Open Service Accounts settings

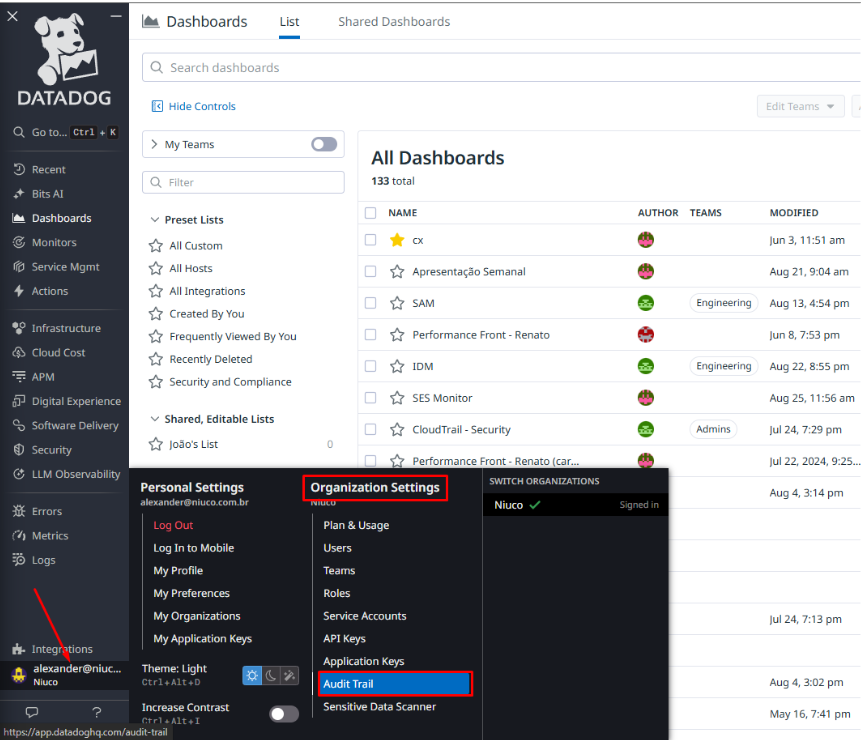point(364,616)
